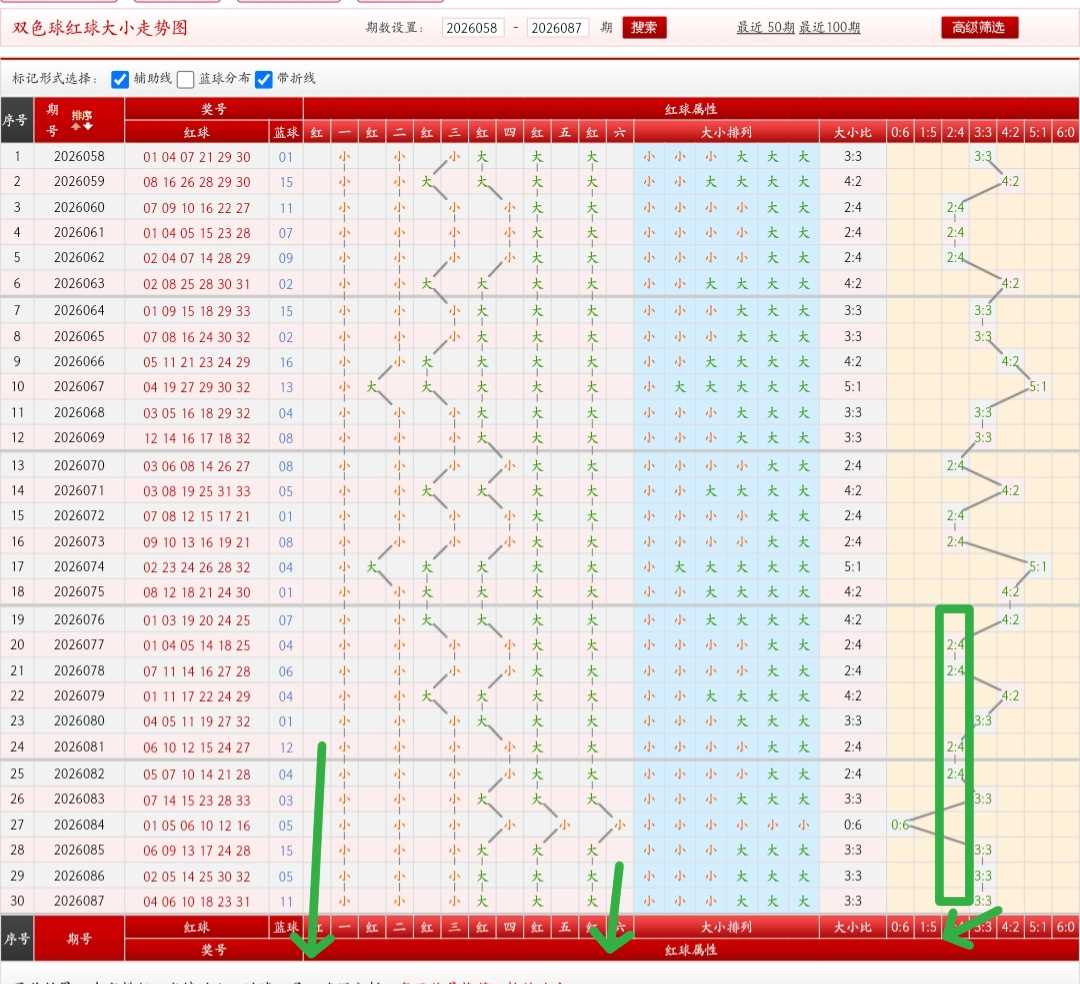Click issue number 2026063
This screenshot has width=1080, height=984.
click(x=79, y=283)
